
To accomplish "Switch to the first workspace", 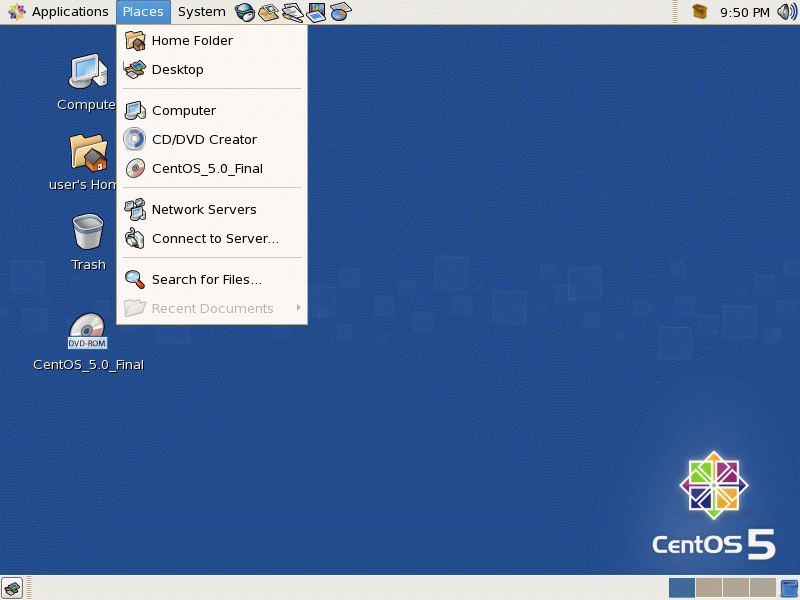I will [682, 588].
